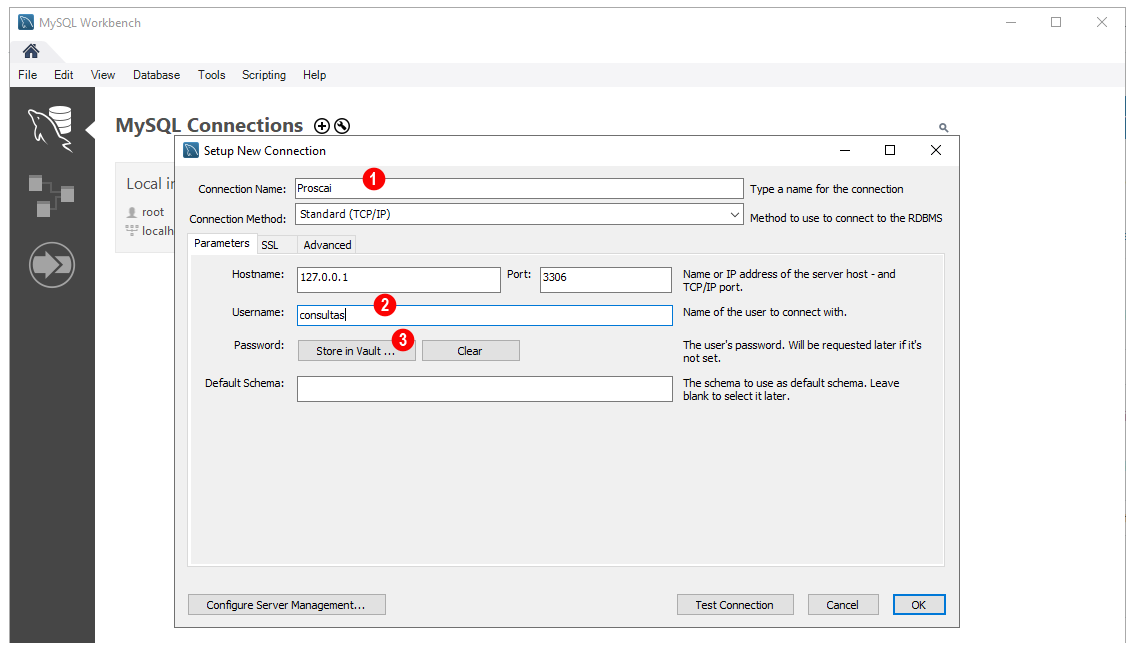The height and width of the screenshot is (654, 1137).
Task: Click Store in Vault button
Action: coord(357,351)
